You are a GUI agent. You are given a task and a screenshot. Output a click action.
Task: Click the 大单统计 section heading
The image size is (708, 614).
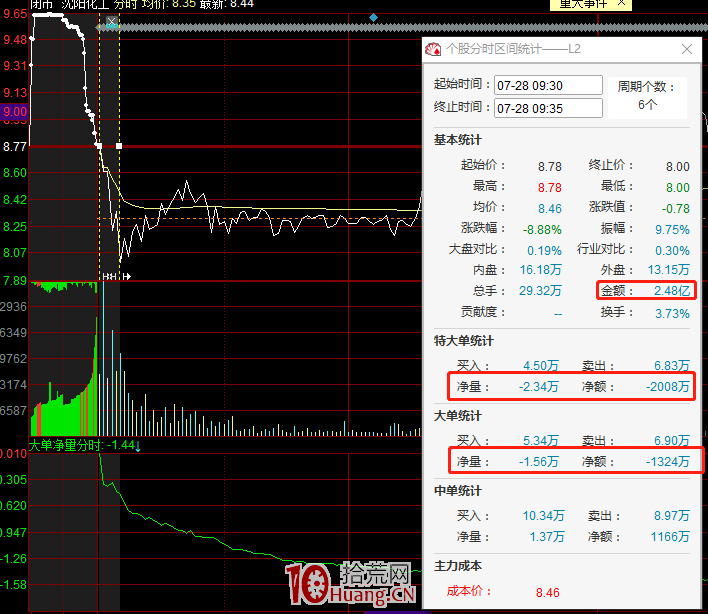pyautogui.click(x=457, y=416)
